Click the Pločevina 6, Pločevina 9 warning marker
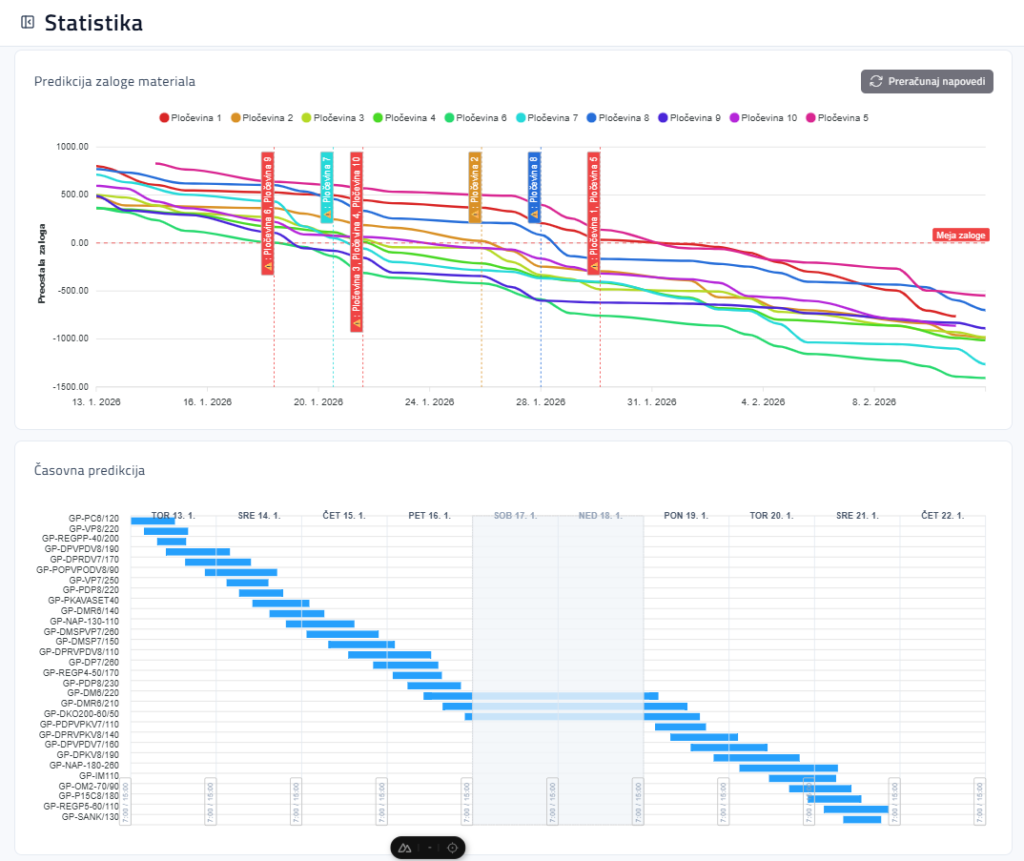 click(x=268, y=213)
